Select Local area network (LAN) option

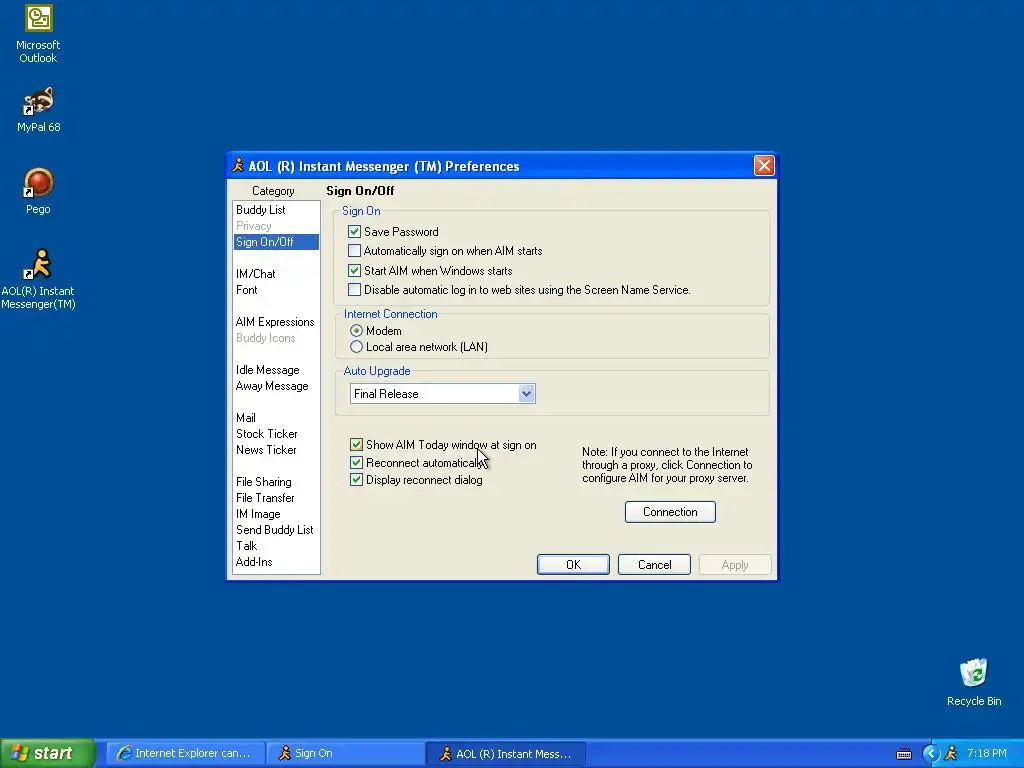pos(356,347)
